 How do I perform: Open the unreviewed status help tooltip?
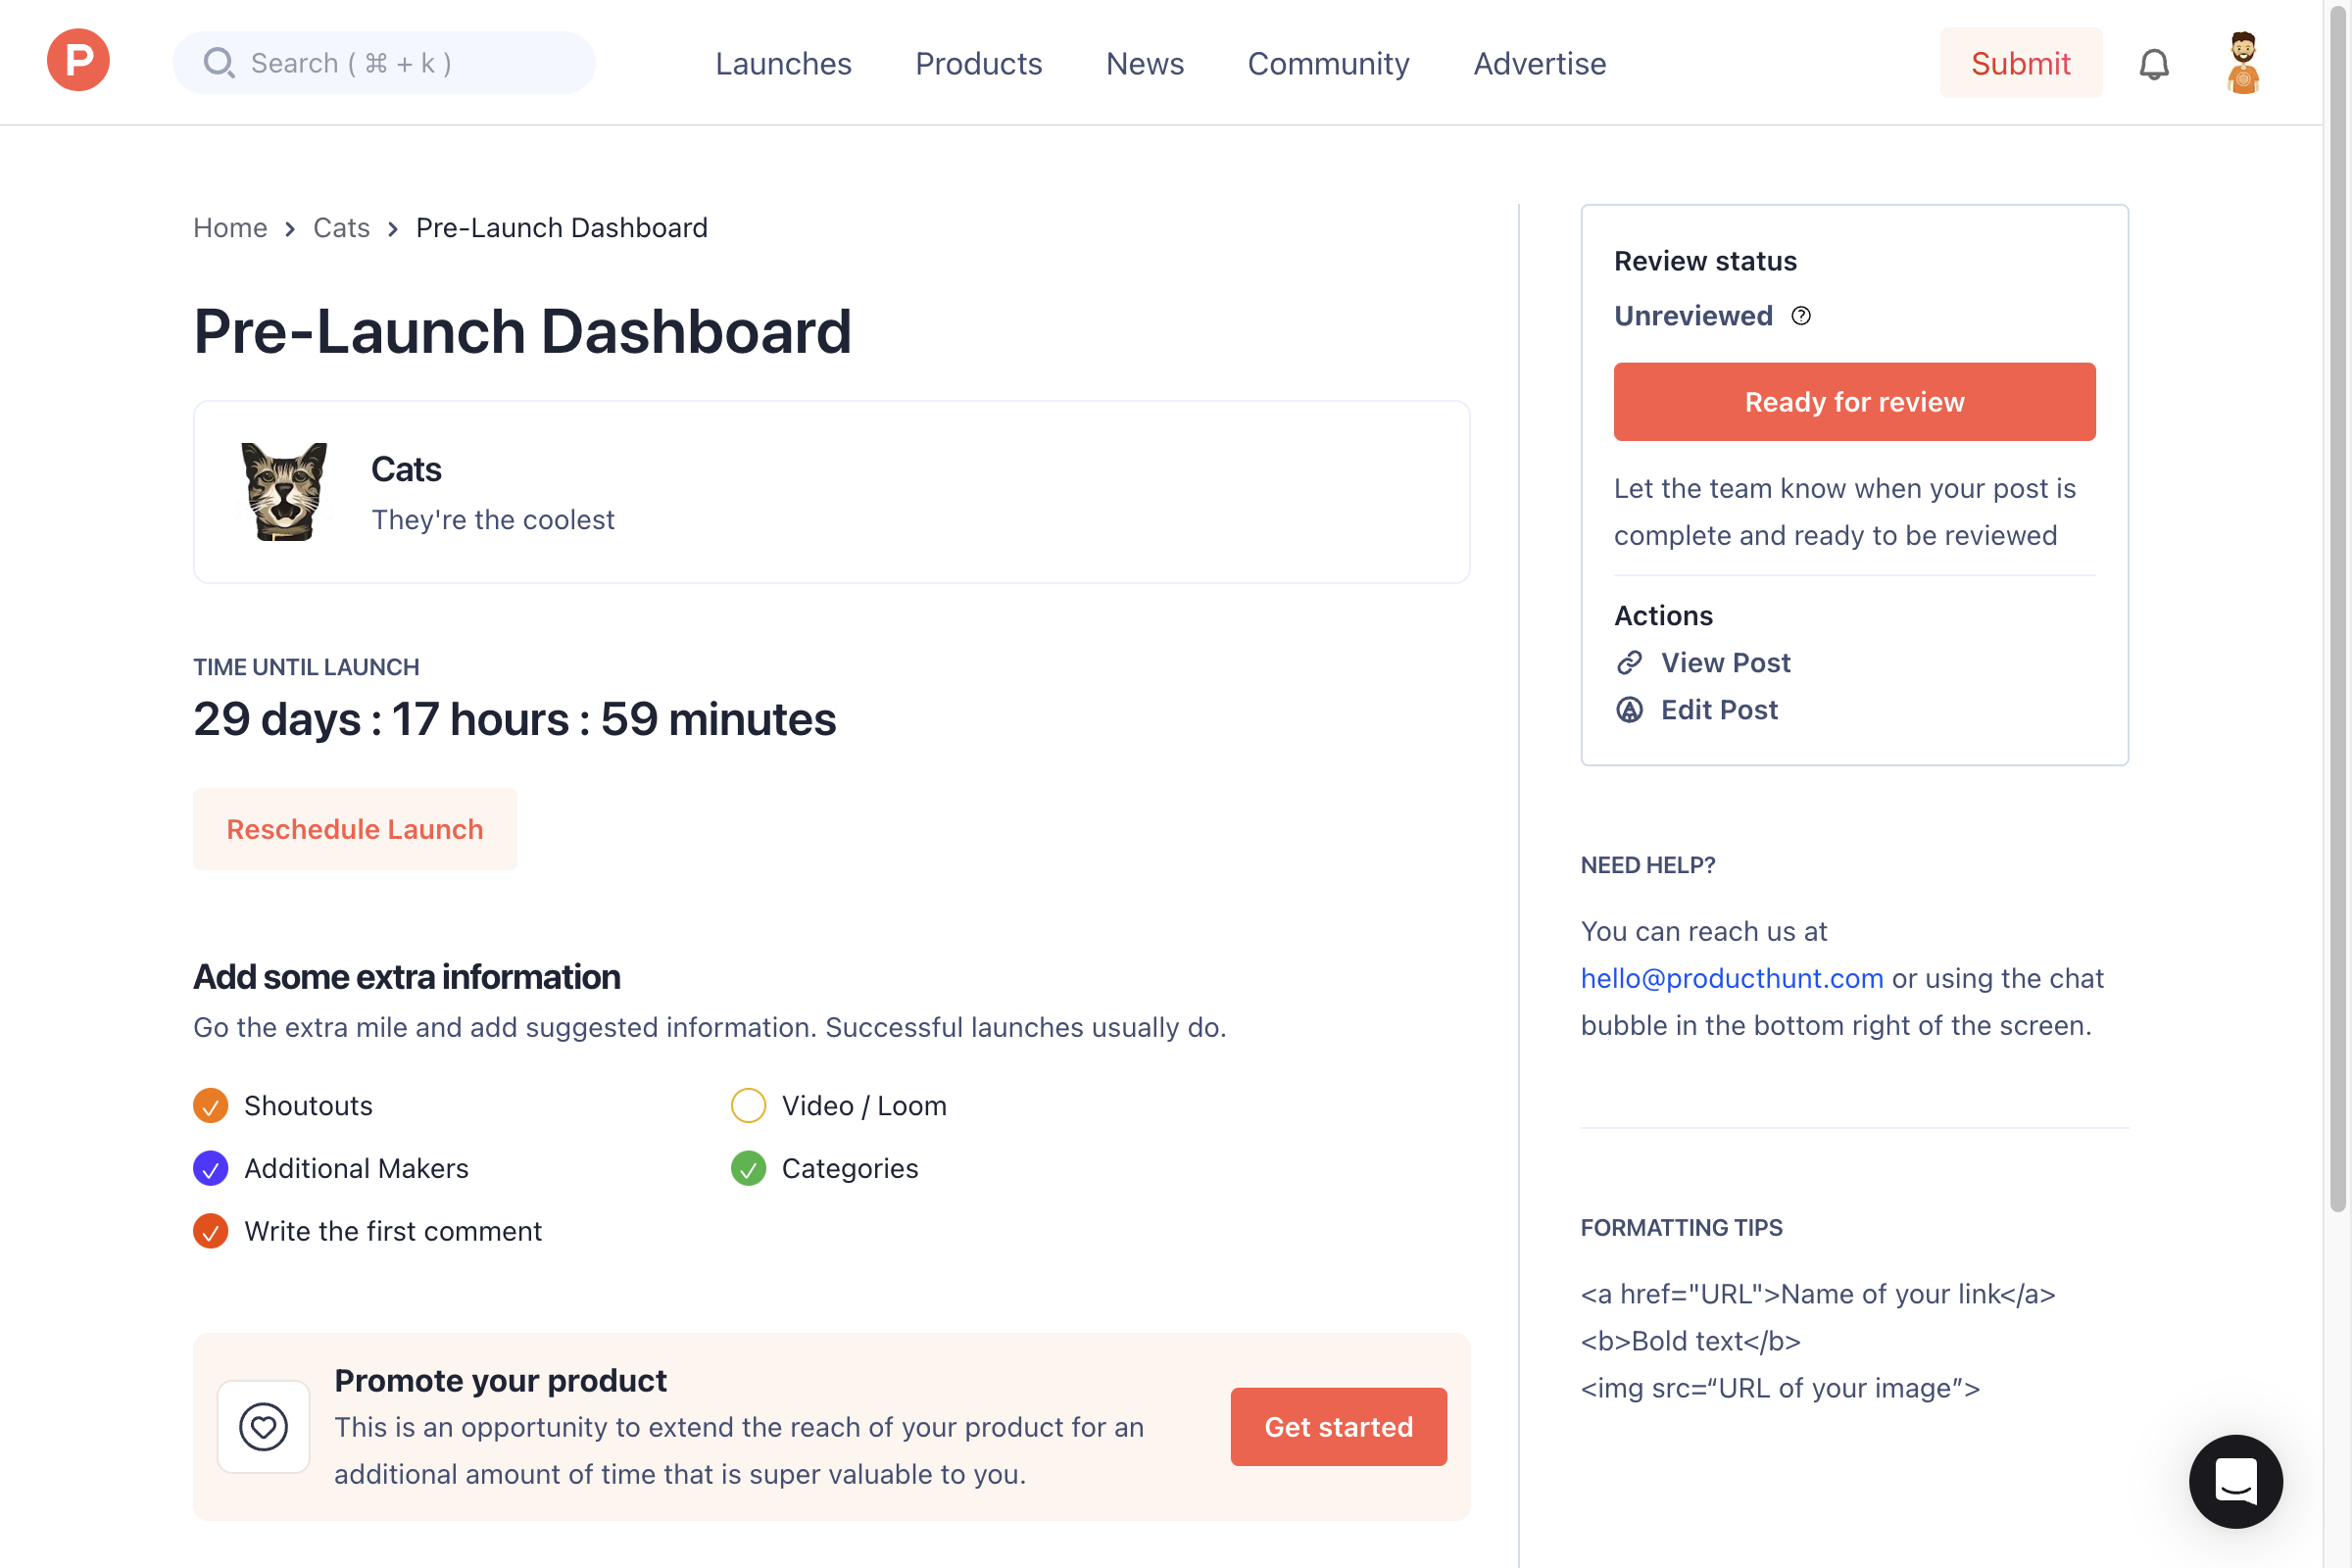[1802, 315]
